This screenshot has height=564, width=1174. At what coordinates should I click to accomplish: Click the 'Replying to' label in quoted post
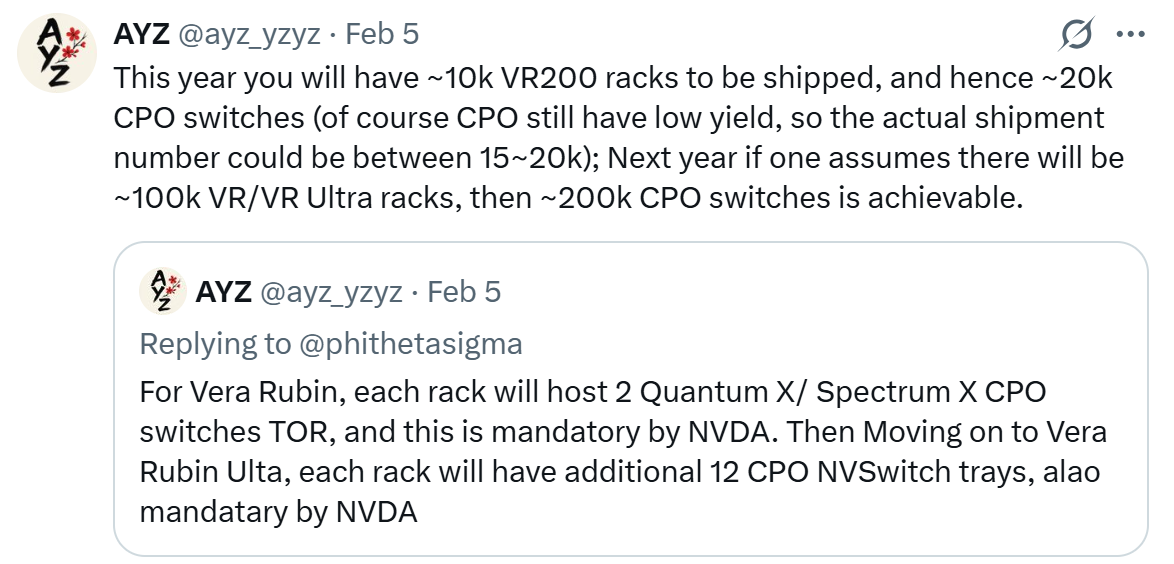click(x=216, y=344)
